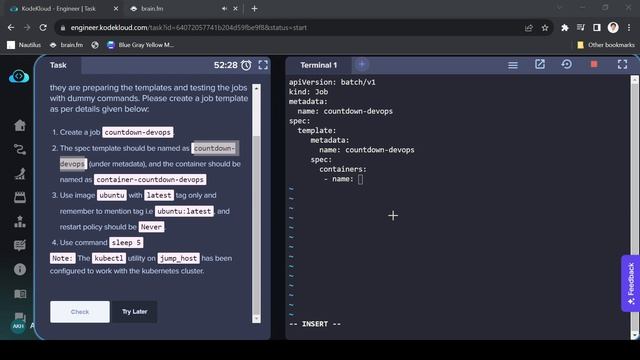
Task: Switch to the KodeKloud Engineer browser tab
Action: click(62, 8)
